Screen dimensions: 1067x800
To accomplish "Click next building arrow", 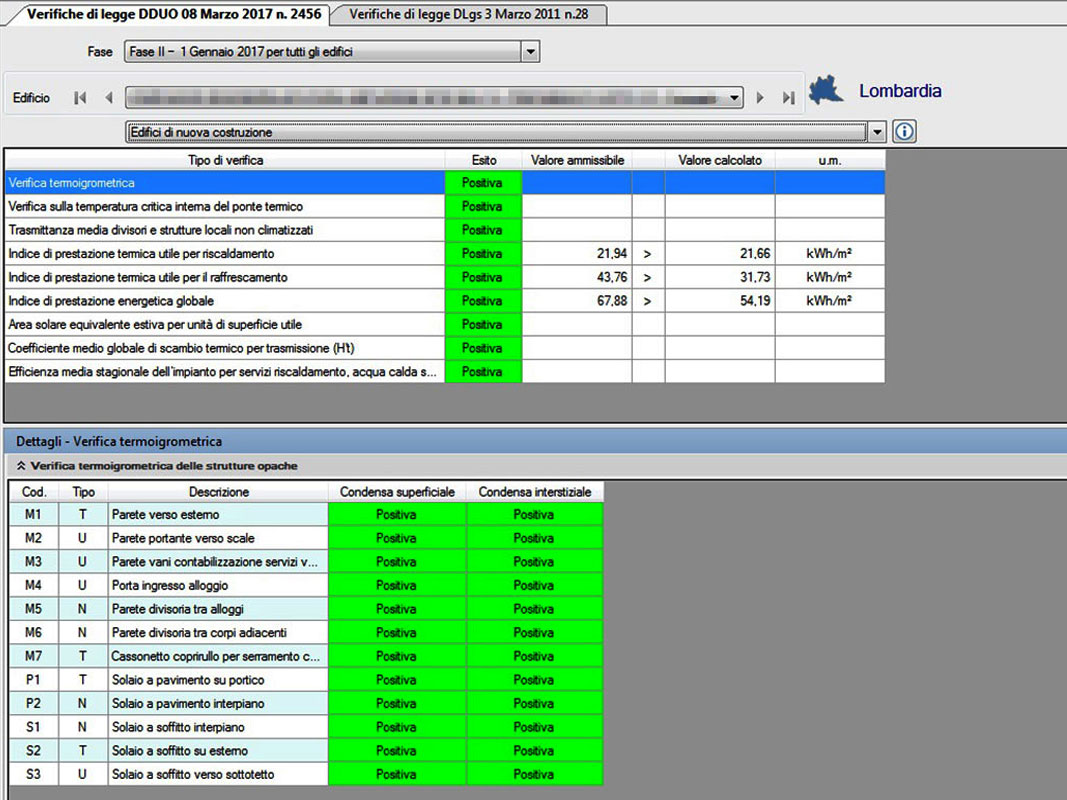I will point(761,98).
